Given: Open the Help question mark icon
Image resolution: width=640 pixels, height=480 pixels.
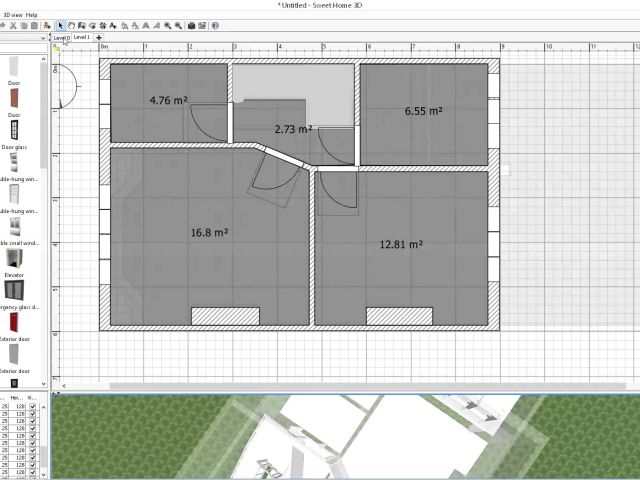Looking at the screenshot, I should 215,26.
